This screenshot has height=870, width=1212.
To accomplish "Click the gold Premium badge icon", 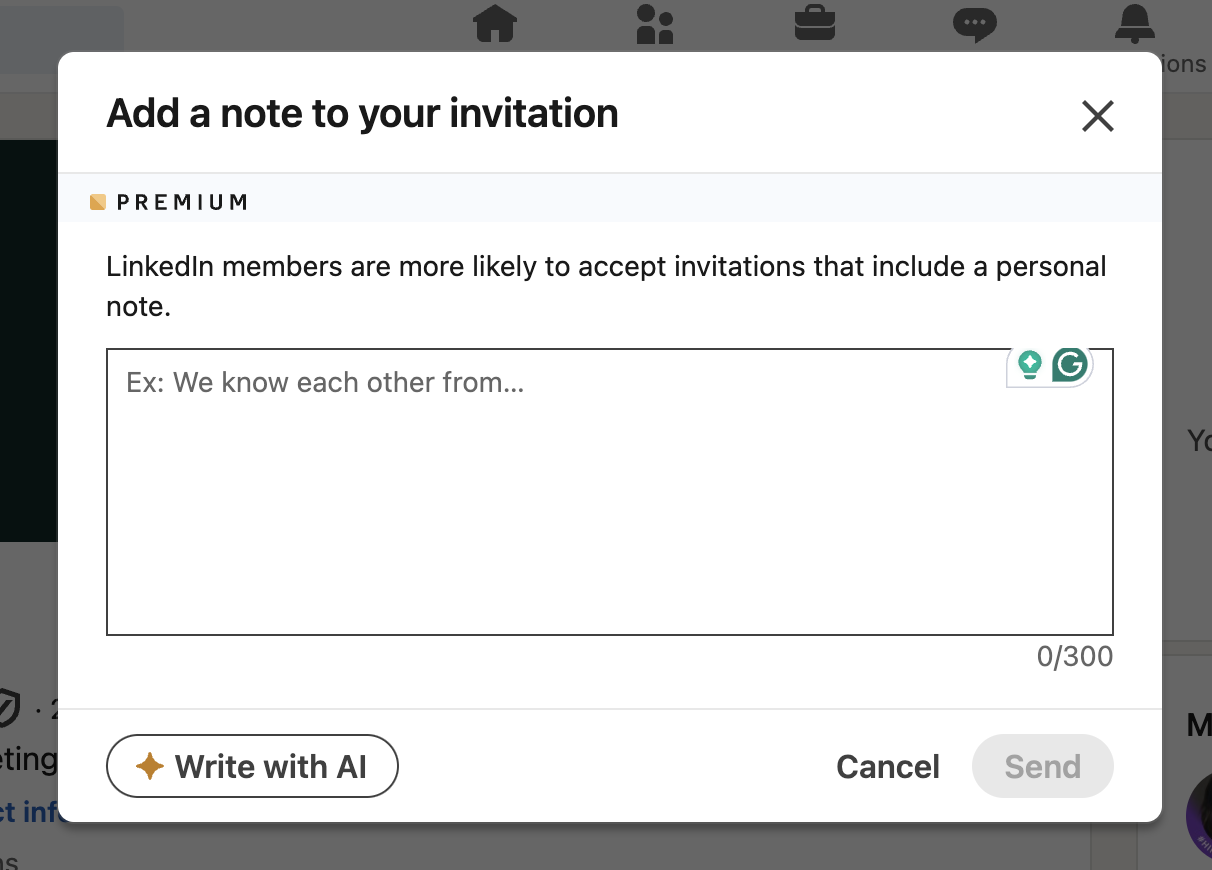I will point(97,202).
